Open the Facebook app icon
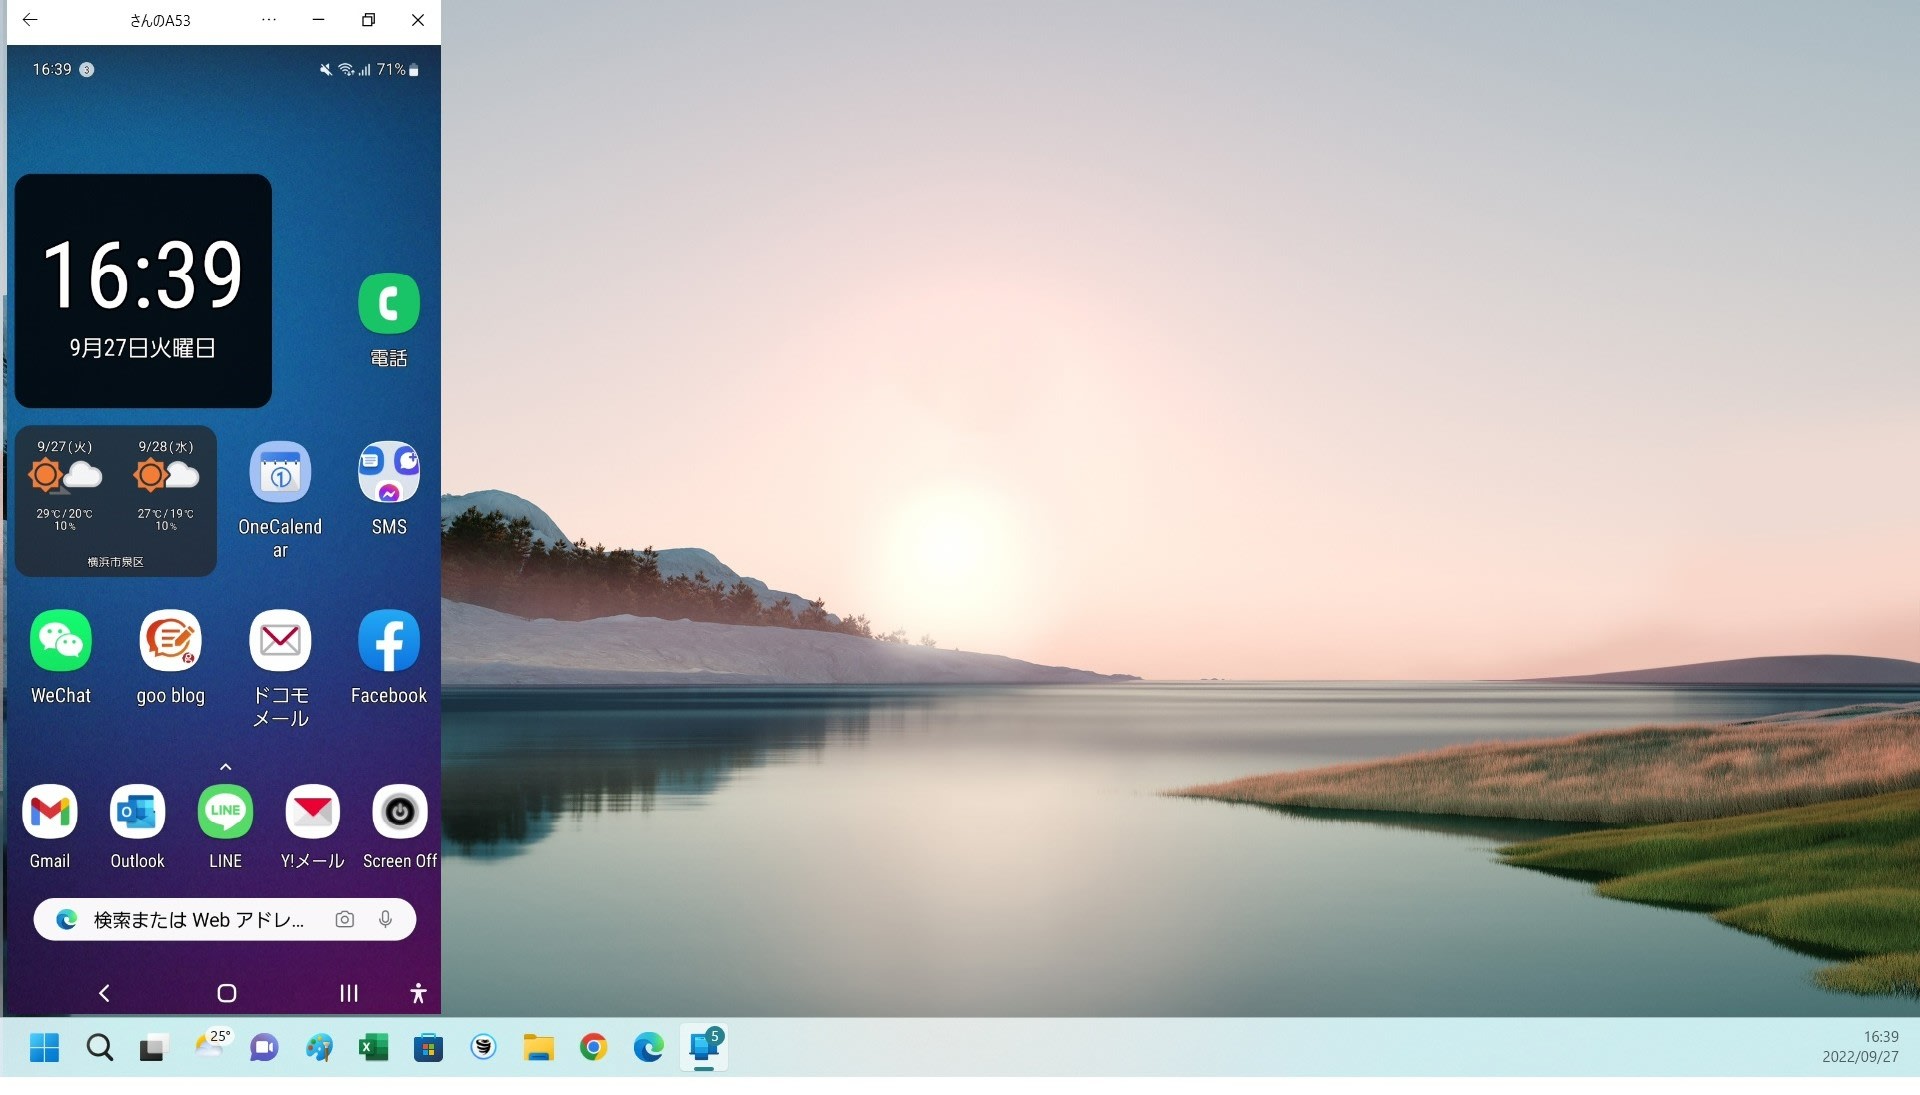Screen dimensions: 1920x1095 389,641
